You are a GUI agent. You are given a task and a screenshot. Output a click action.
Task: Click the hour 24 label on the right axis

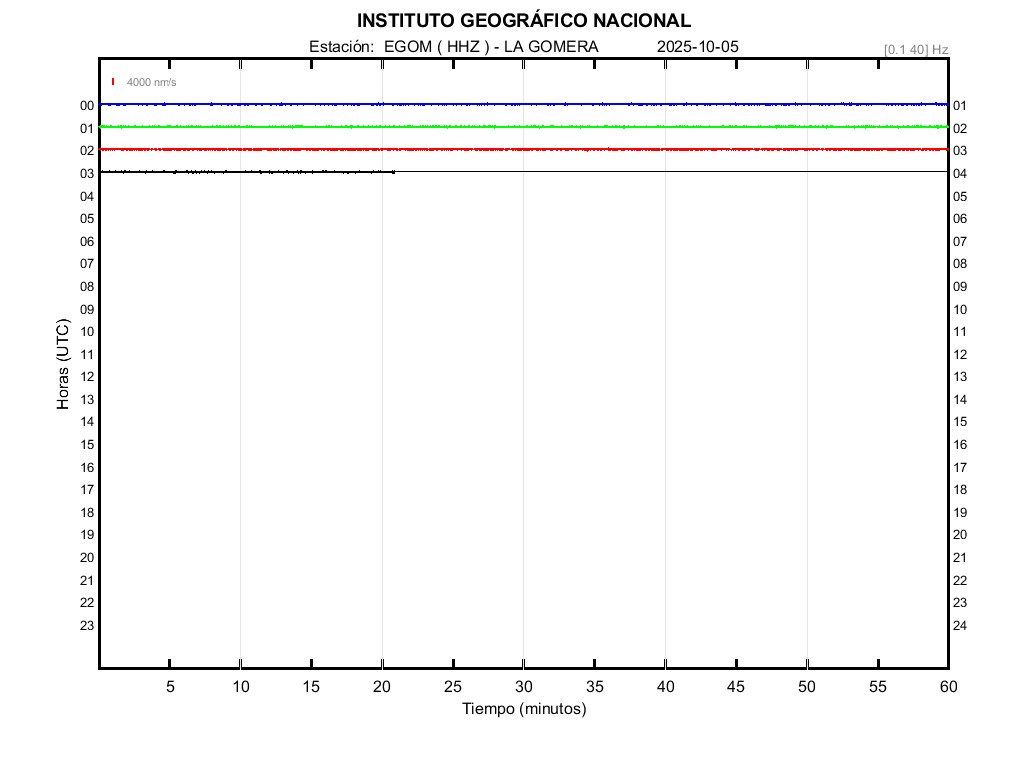[x=959, y=626]
